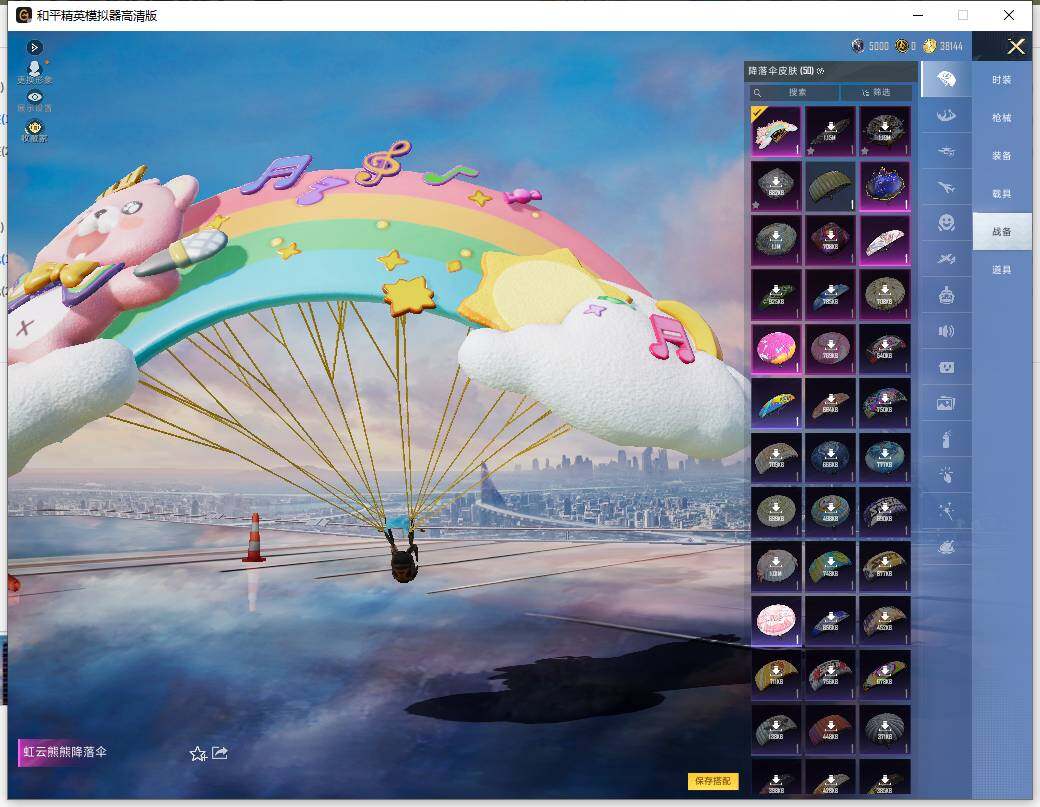Favorite the parachute with star icon
This screenshot has width=1040, height=807.
(x=198, y=753)
